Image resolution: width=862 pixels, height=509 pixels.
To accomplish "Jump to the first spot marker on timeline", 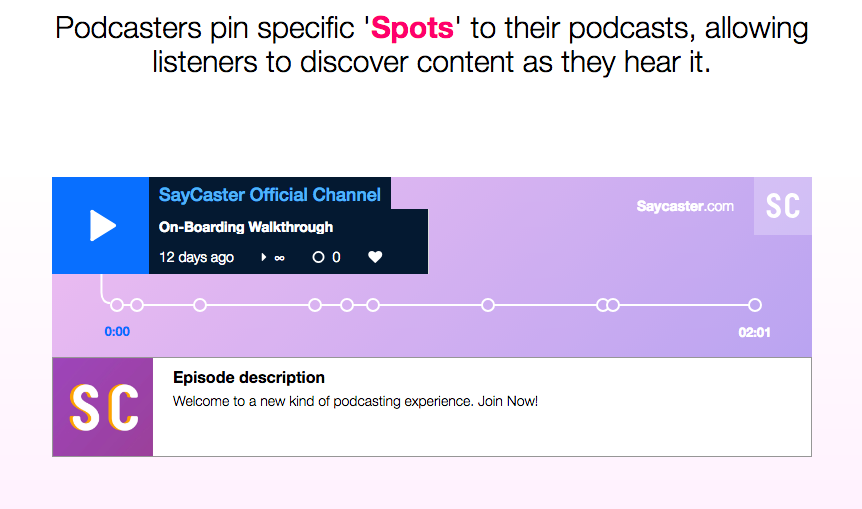I will (x=117, y=305).
